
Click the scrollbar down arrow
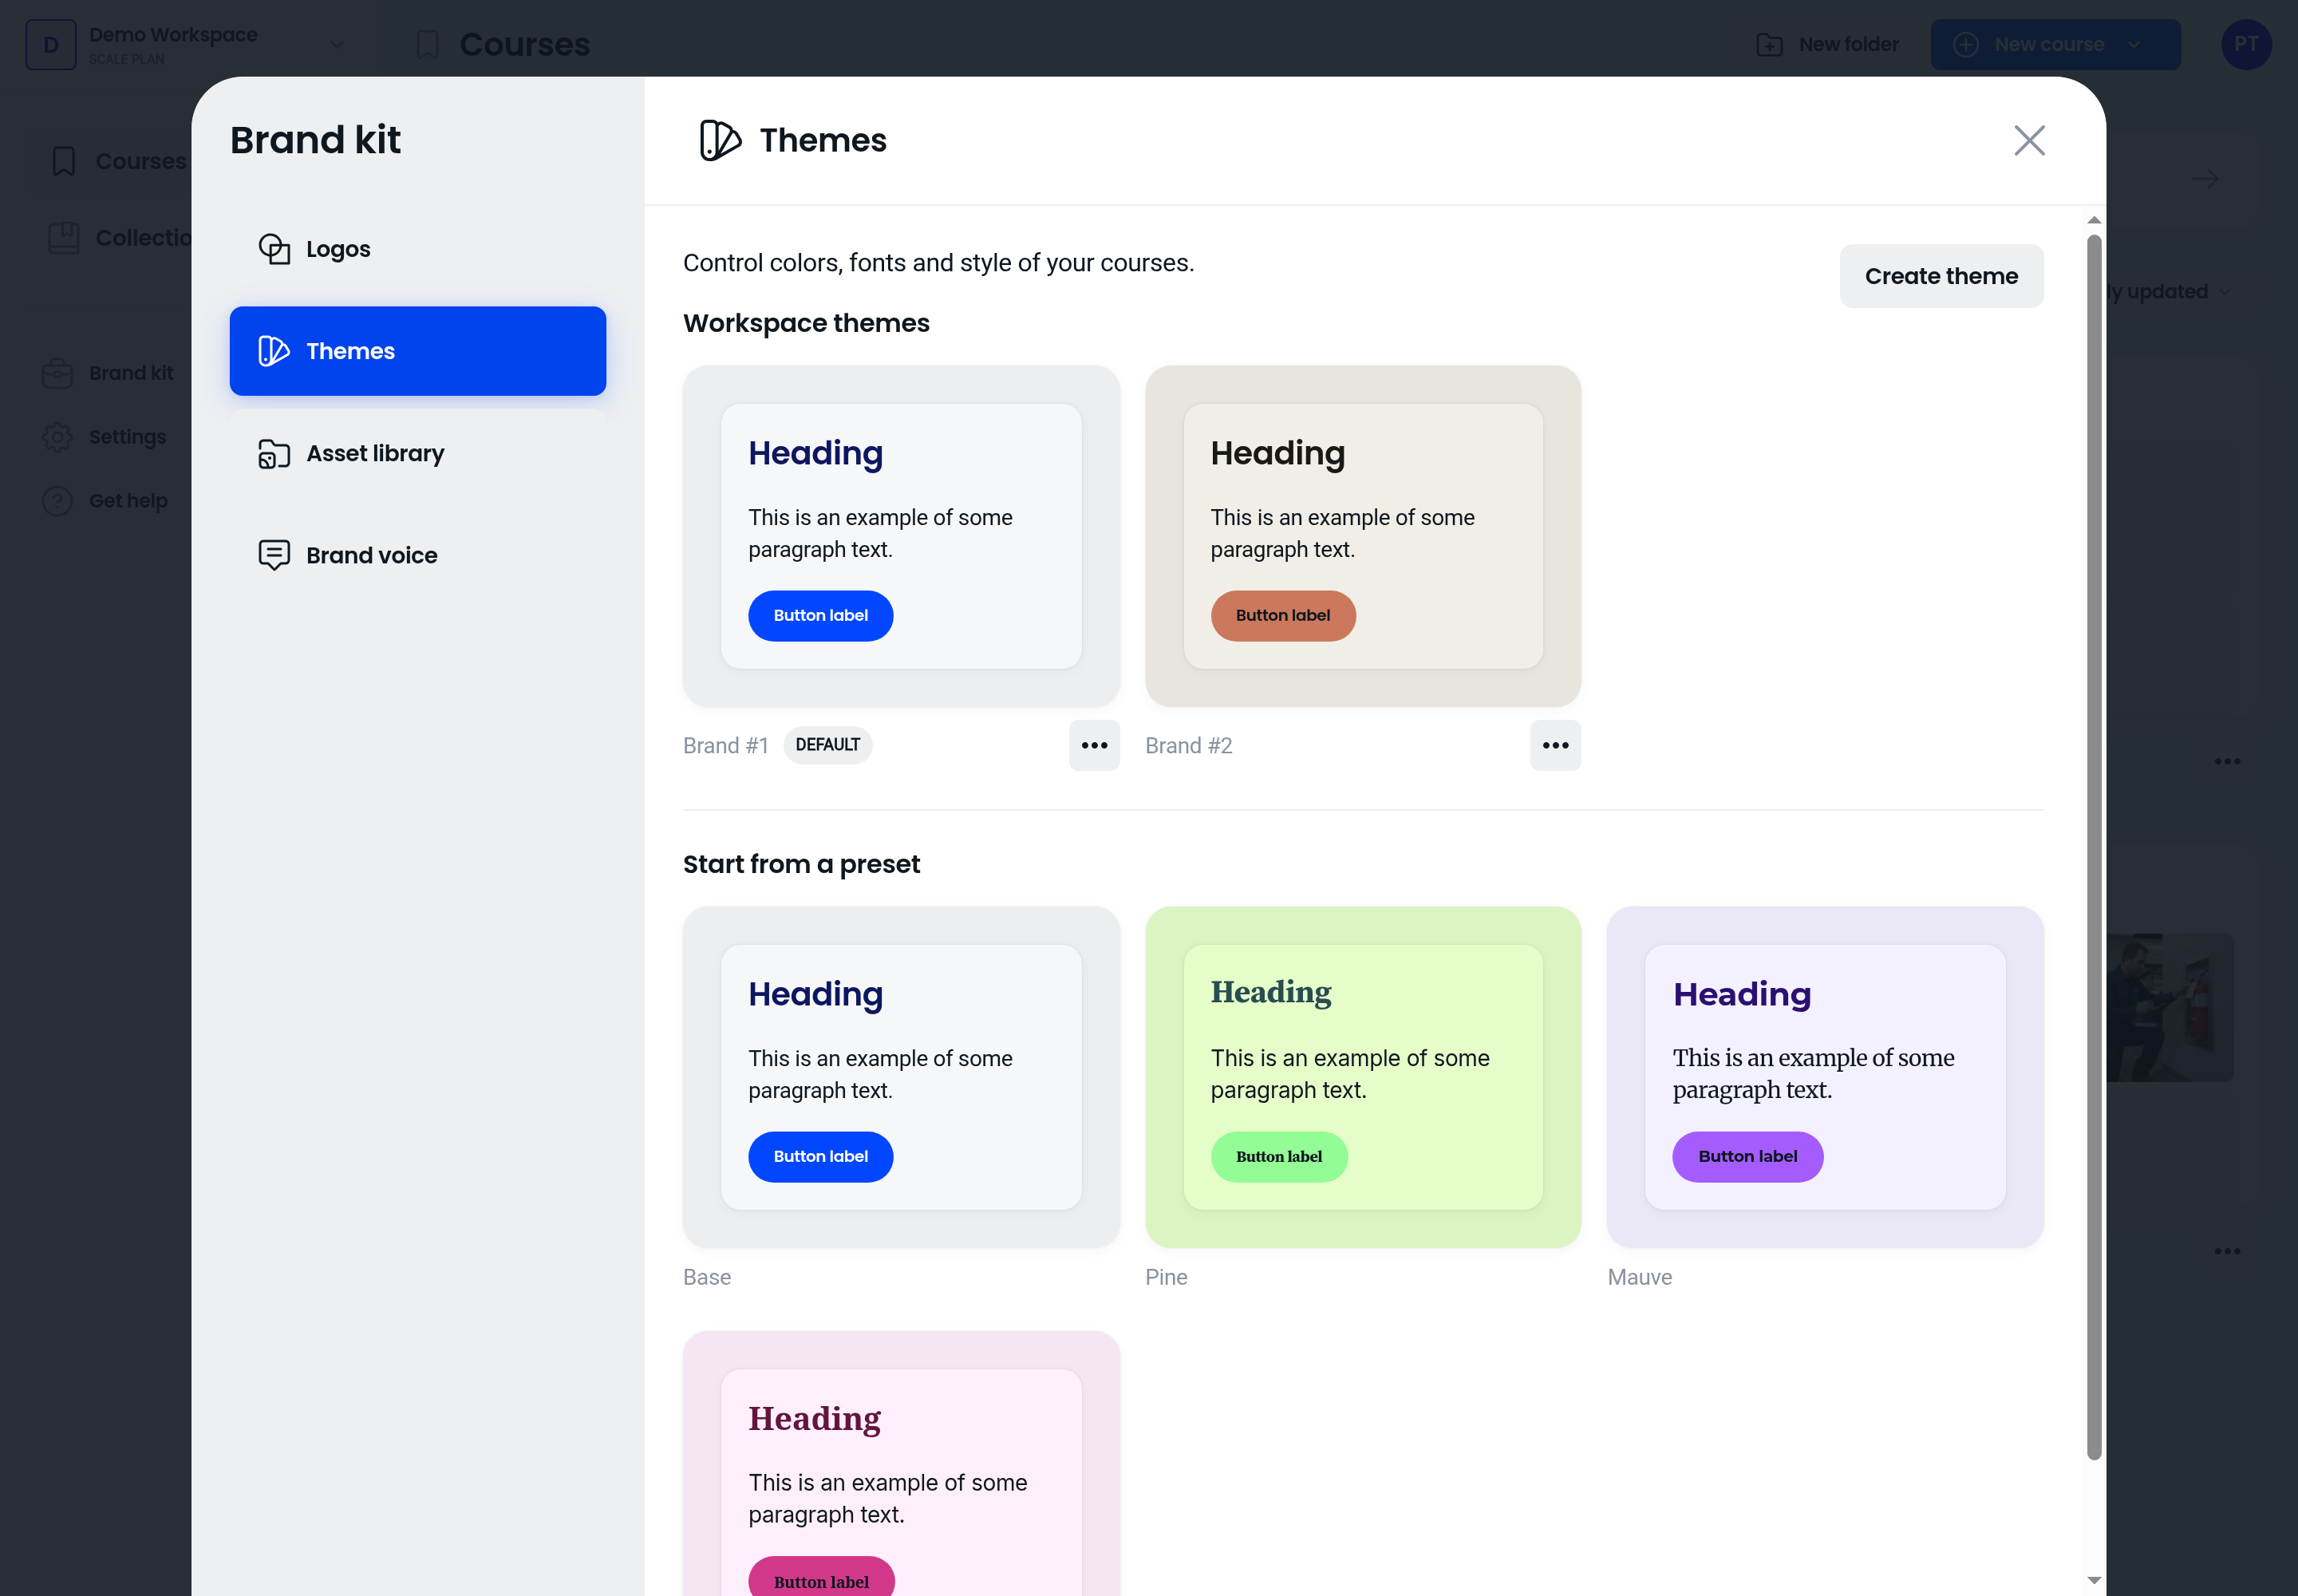coord(2093,1580)
